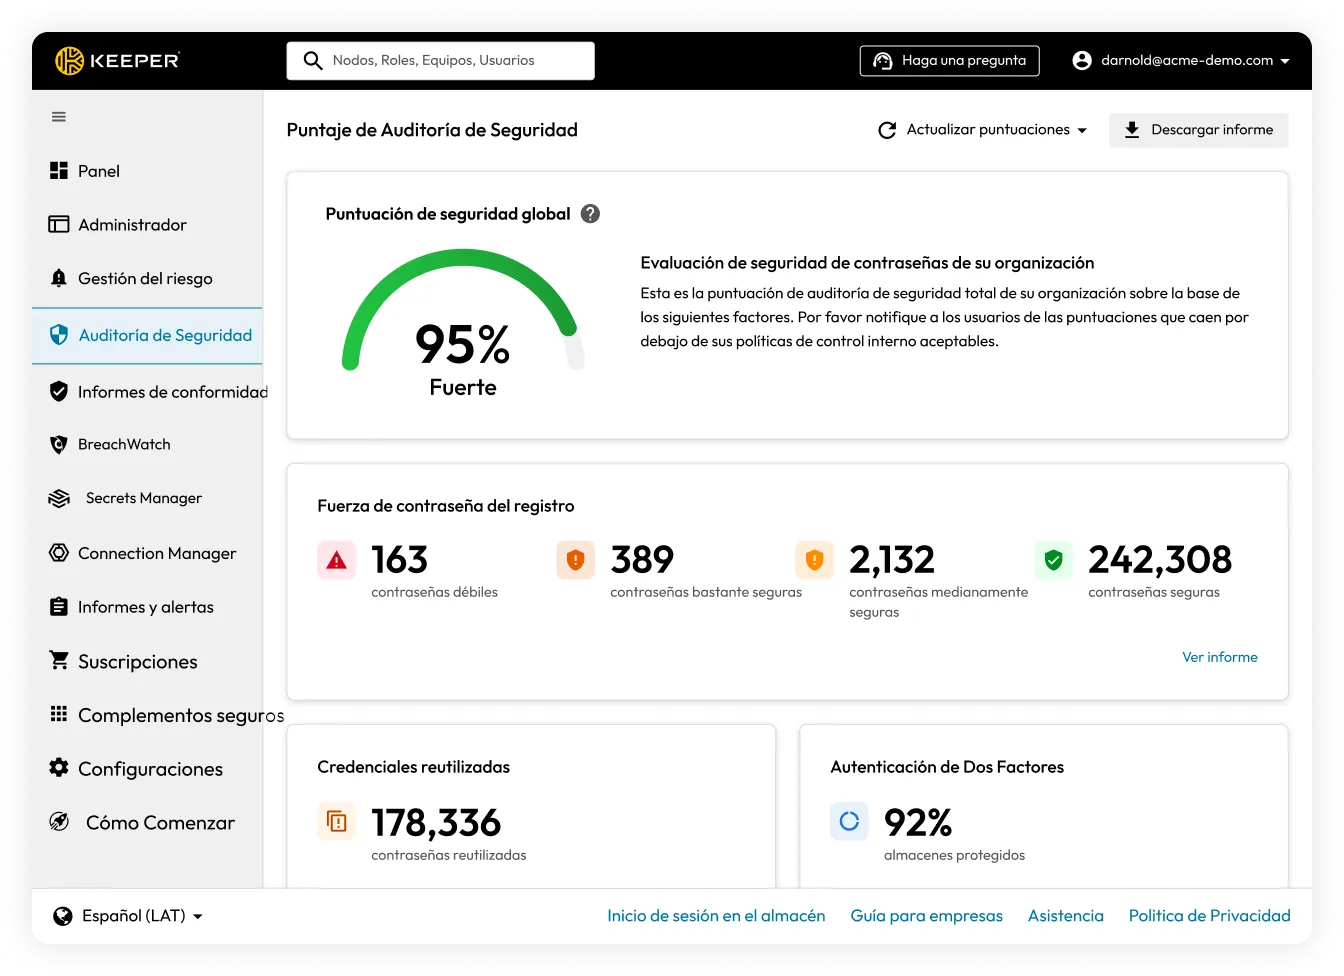Select Cómo Comenzar
Viewport: 1344px width, 976px height.
(x=148, y=822)
